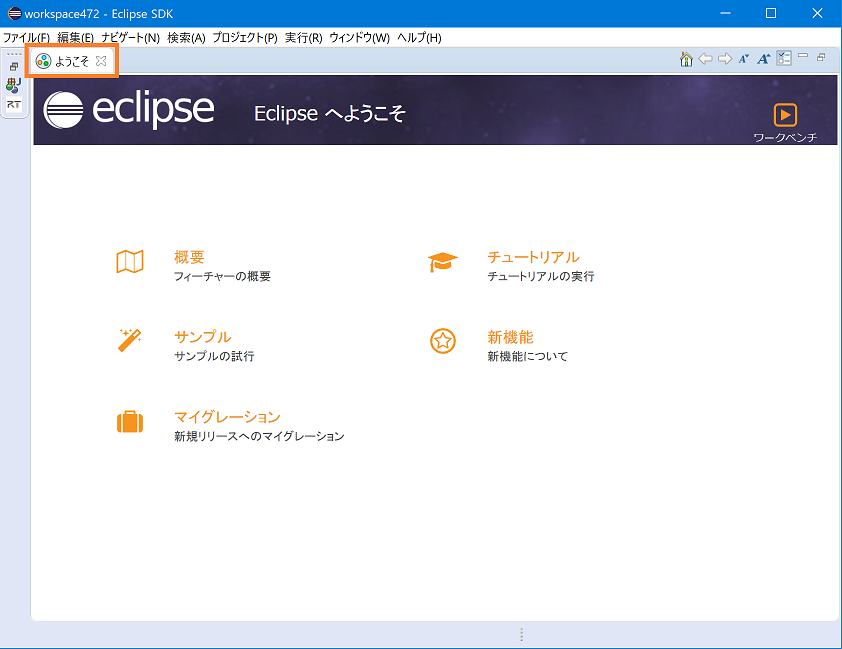Open the 概要 link
Viewport: 842px width, 649px height.
pyautogui.click(x=189, y=257)
